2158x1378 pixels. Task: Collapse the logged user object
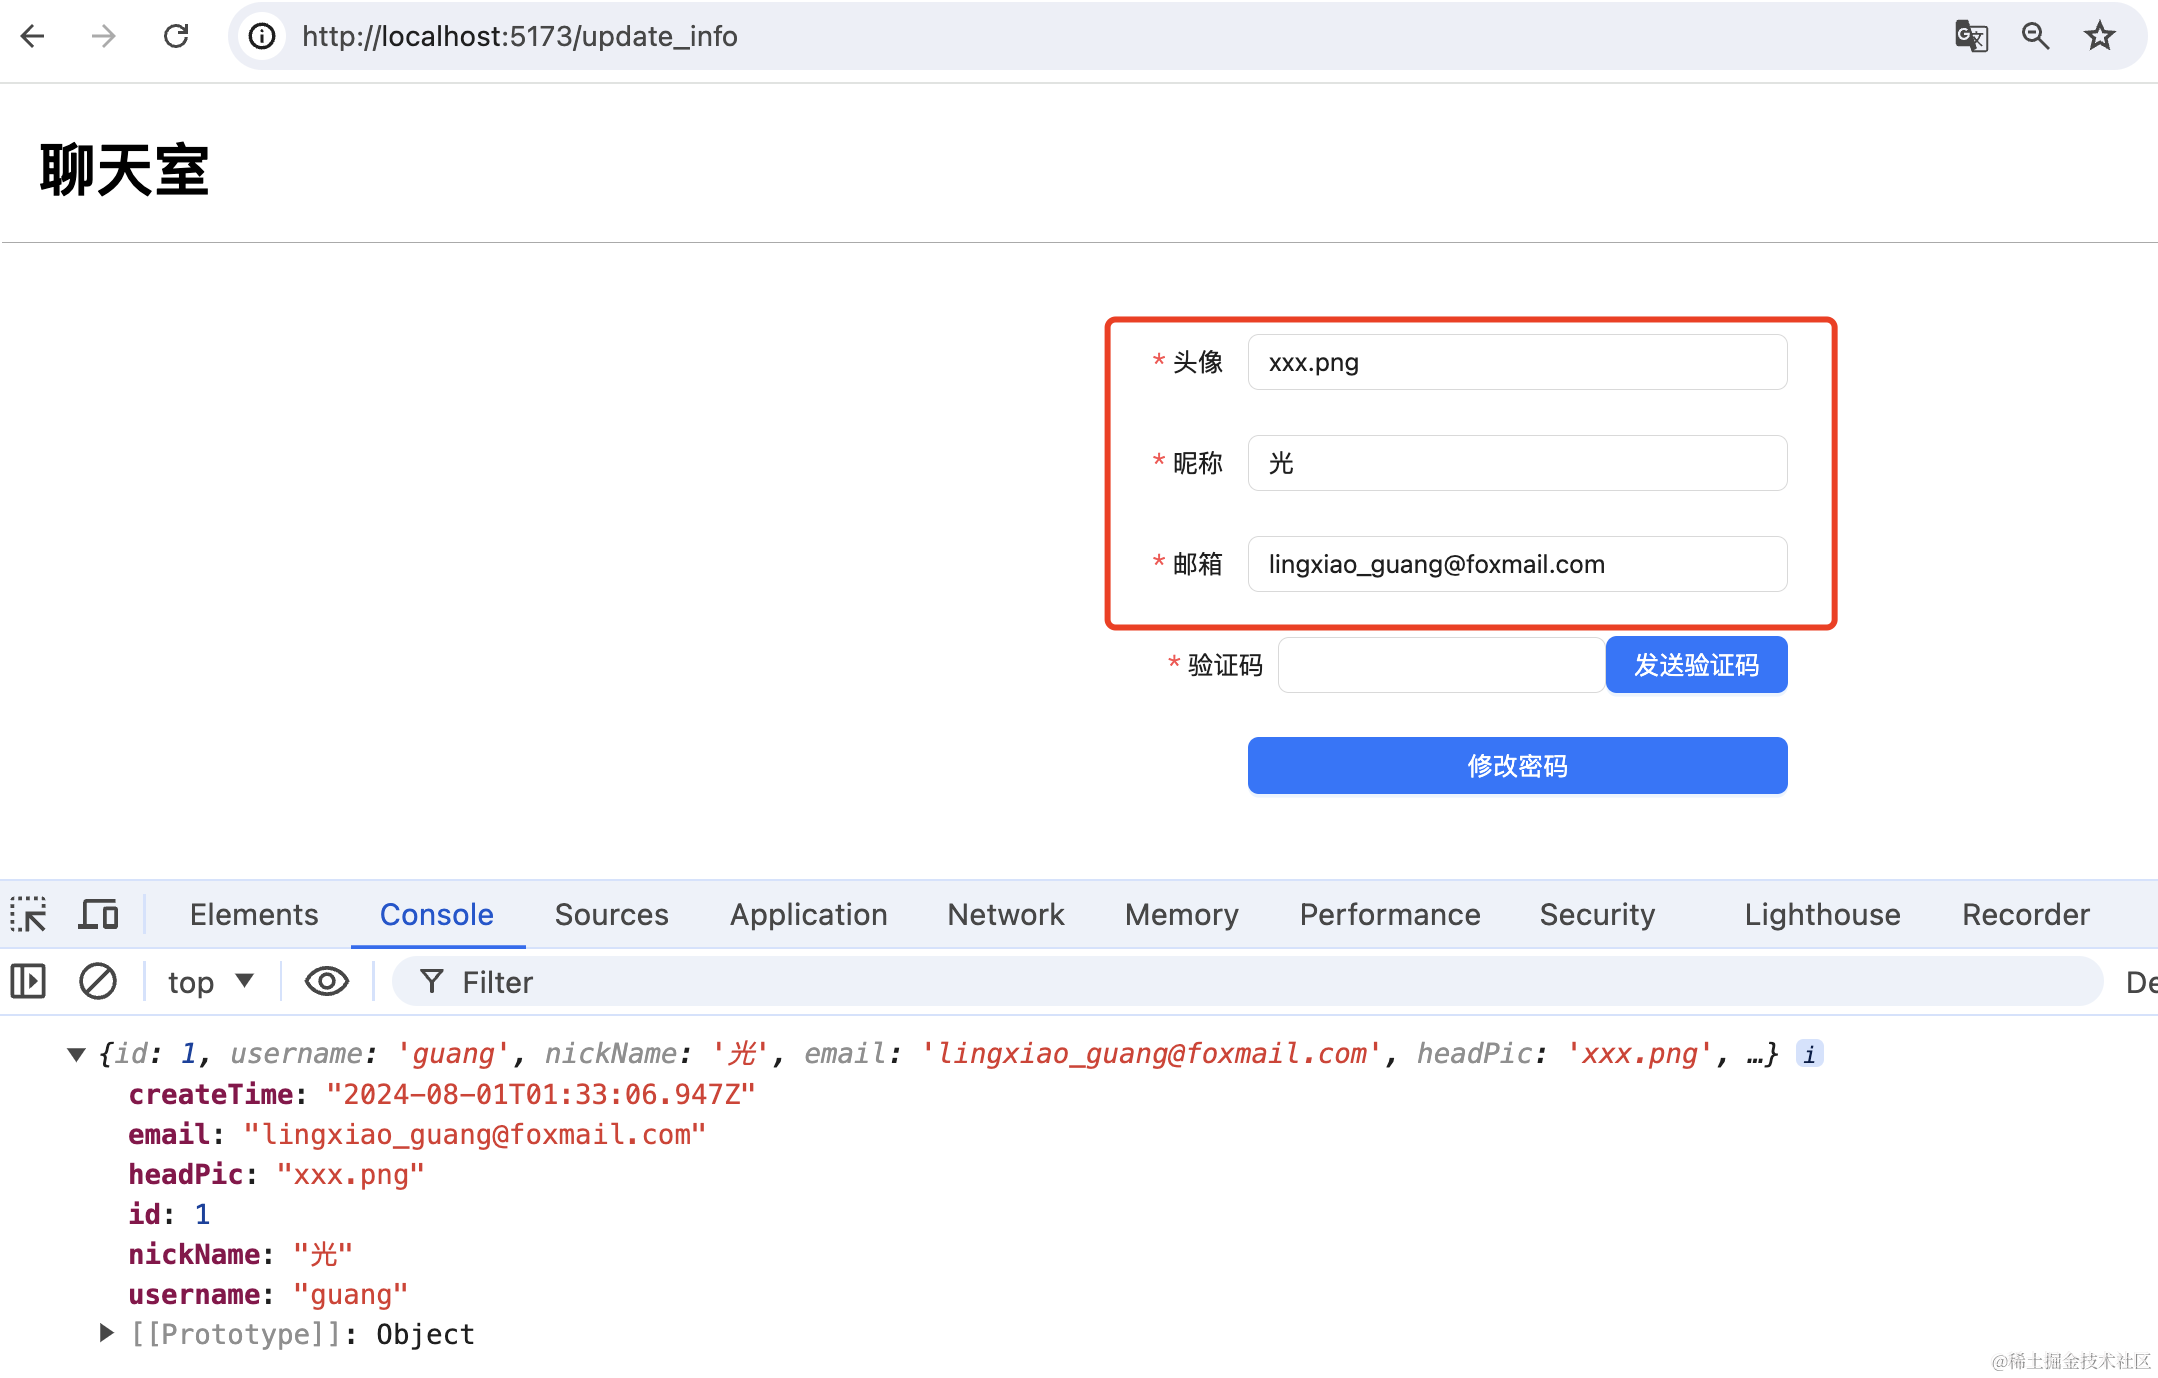coord(76,1054)
